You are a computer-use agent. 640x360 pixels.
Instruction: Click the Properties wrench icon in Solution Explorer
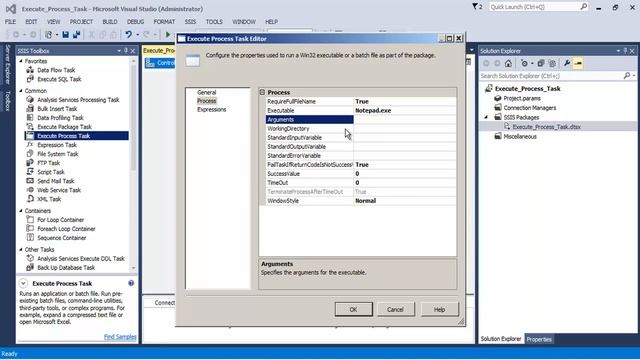(567, 63)
